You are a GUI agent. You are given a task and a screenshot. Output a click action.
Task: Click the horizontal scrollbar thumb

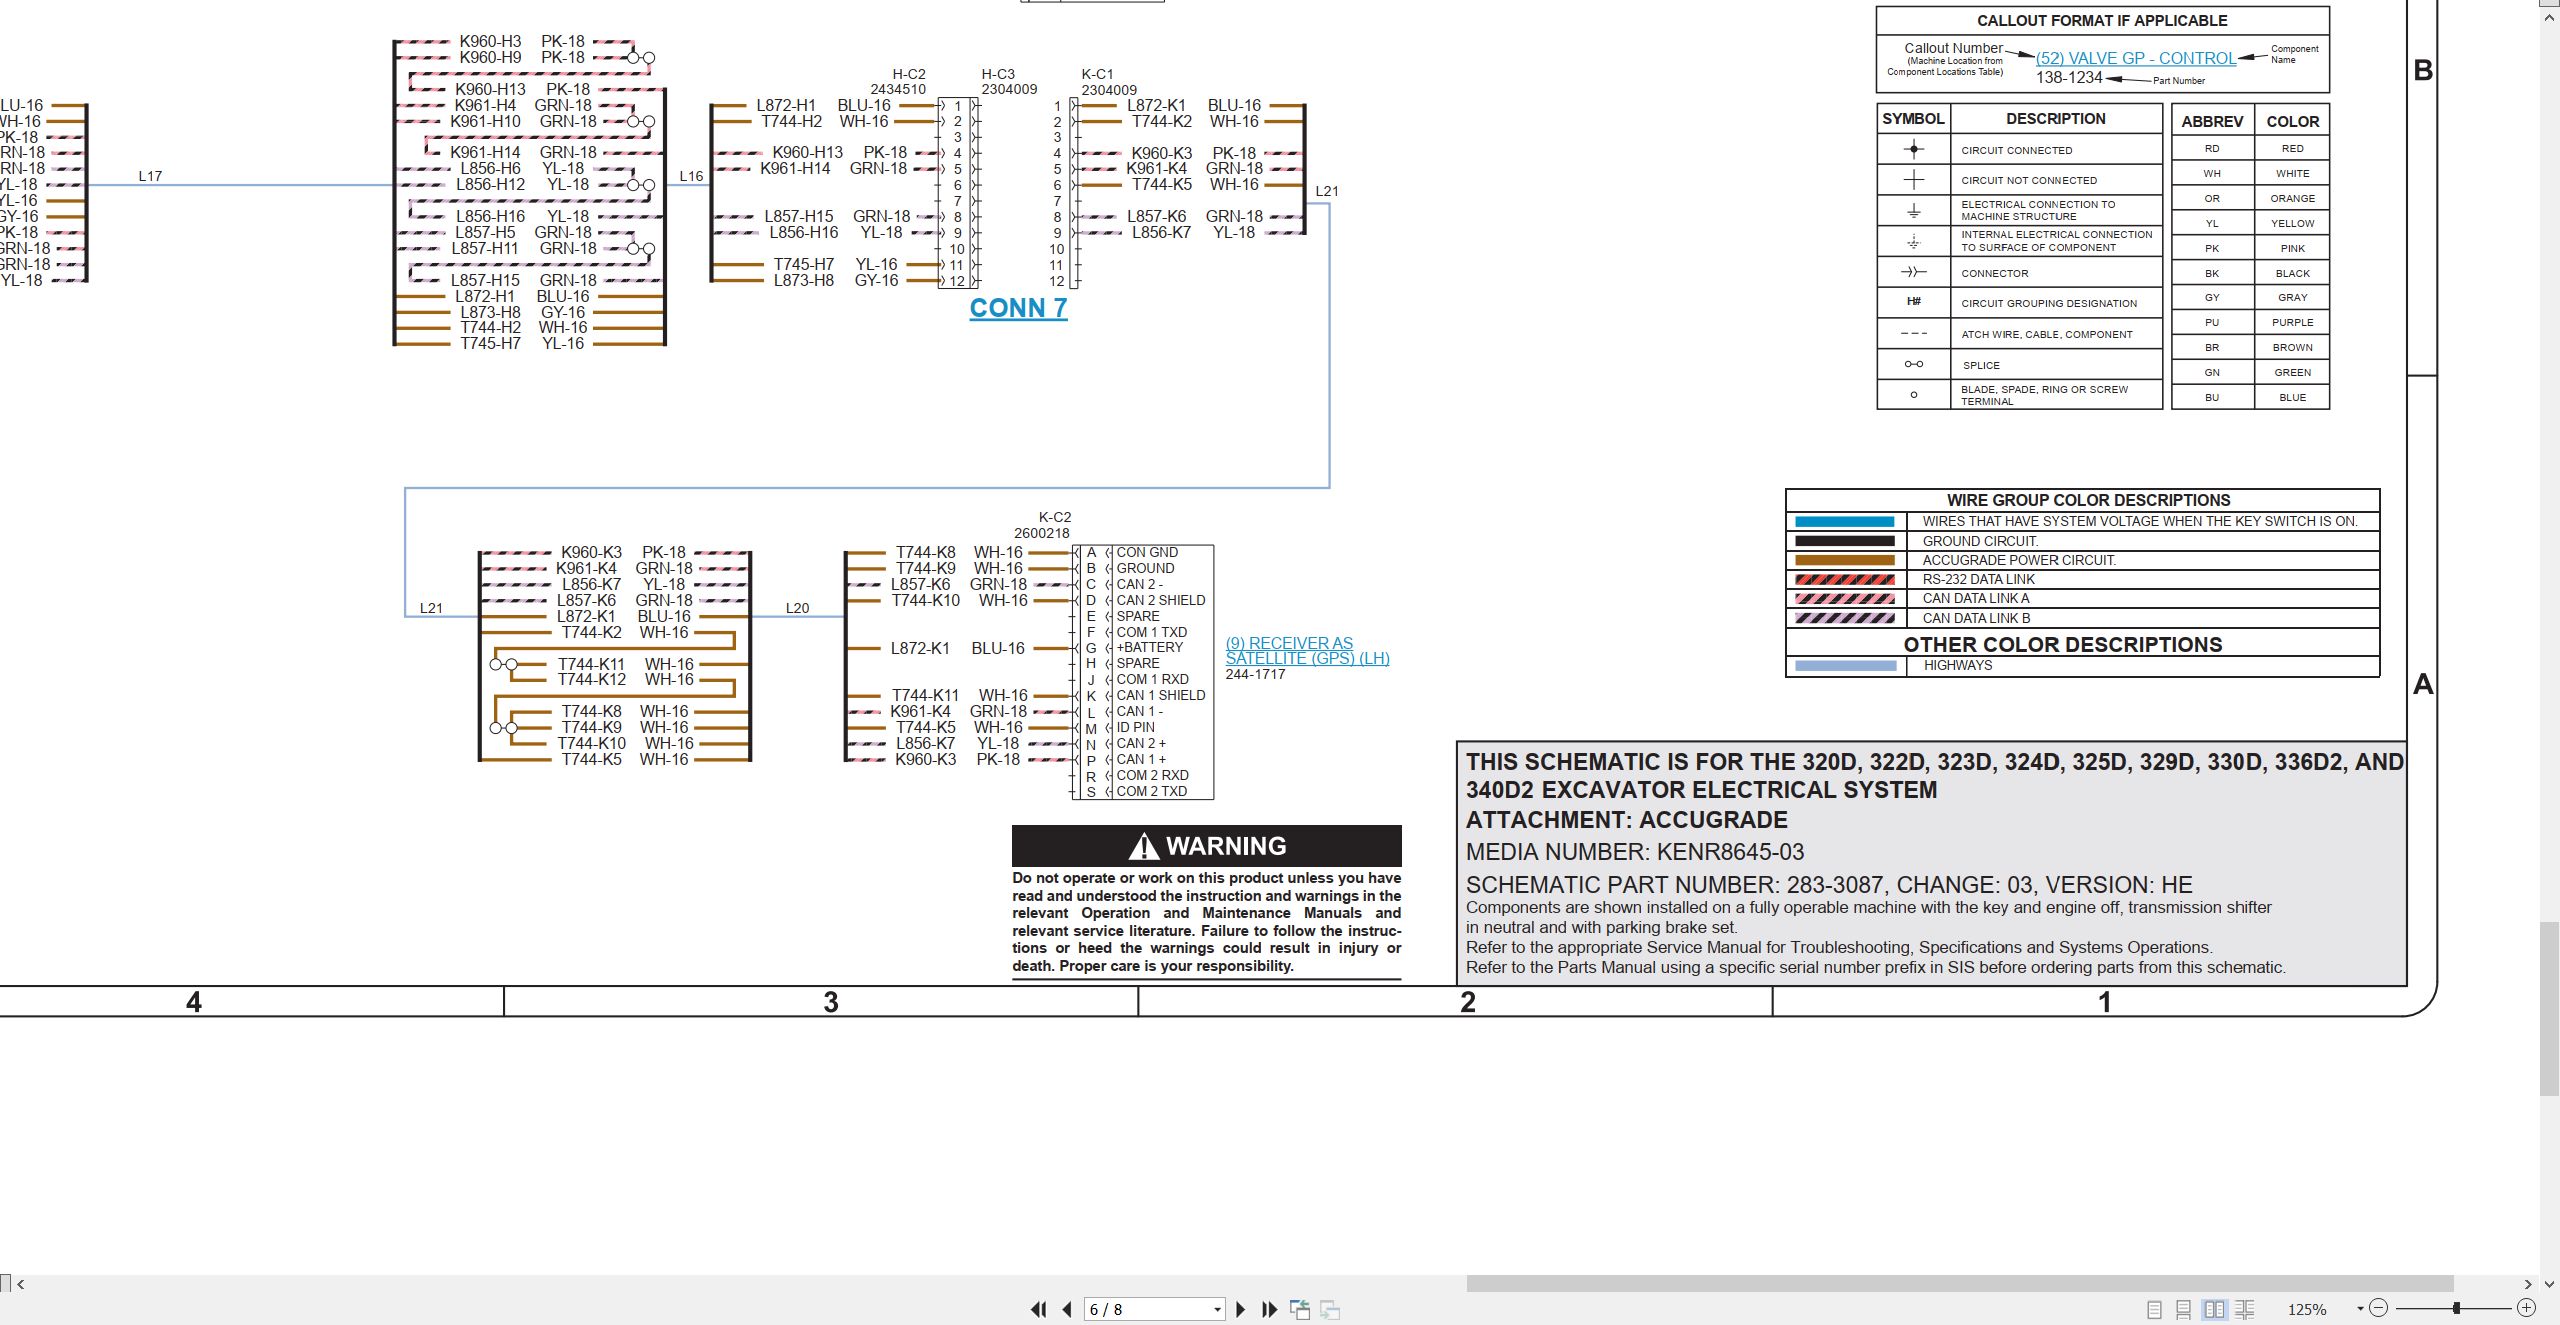coord(1960,1283)
